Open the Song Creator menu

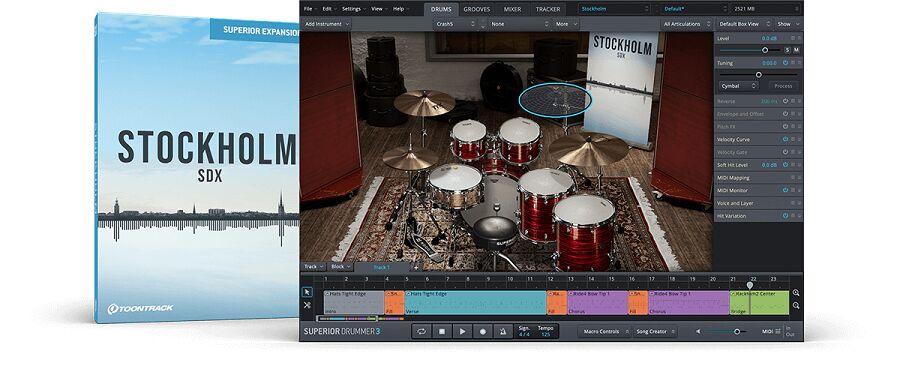pos(655,332)
